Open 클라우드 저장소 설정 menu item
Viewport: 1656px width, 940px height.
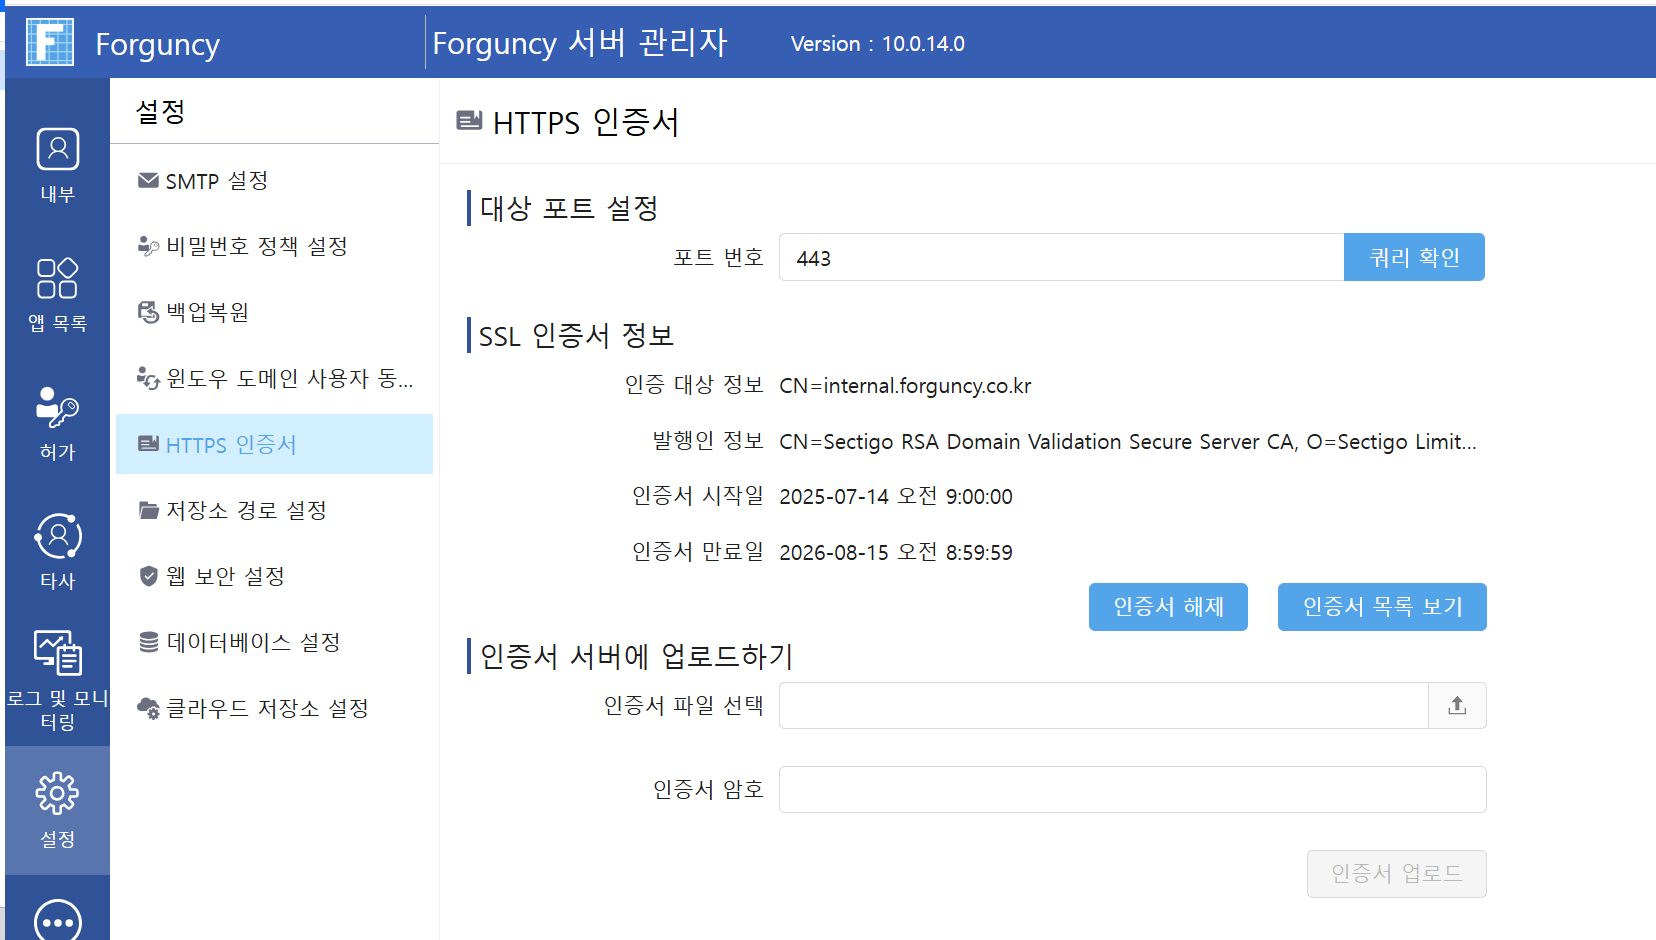274,708
